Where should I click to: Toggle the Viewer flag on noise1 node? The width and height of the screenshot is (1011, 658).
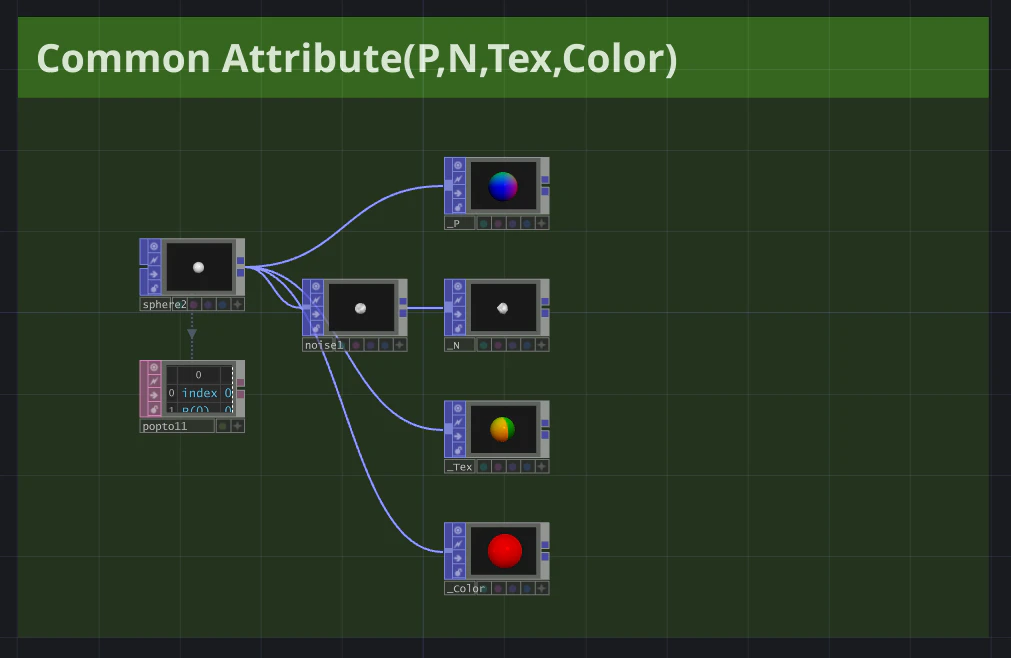316,287
